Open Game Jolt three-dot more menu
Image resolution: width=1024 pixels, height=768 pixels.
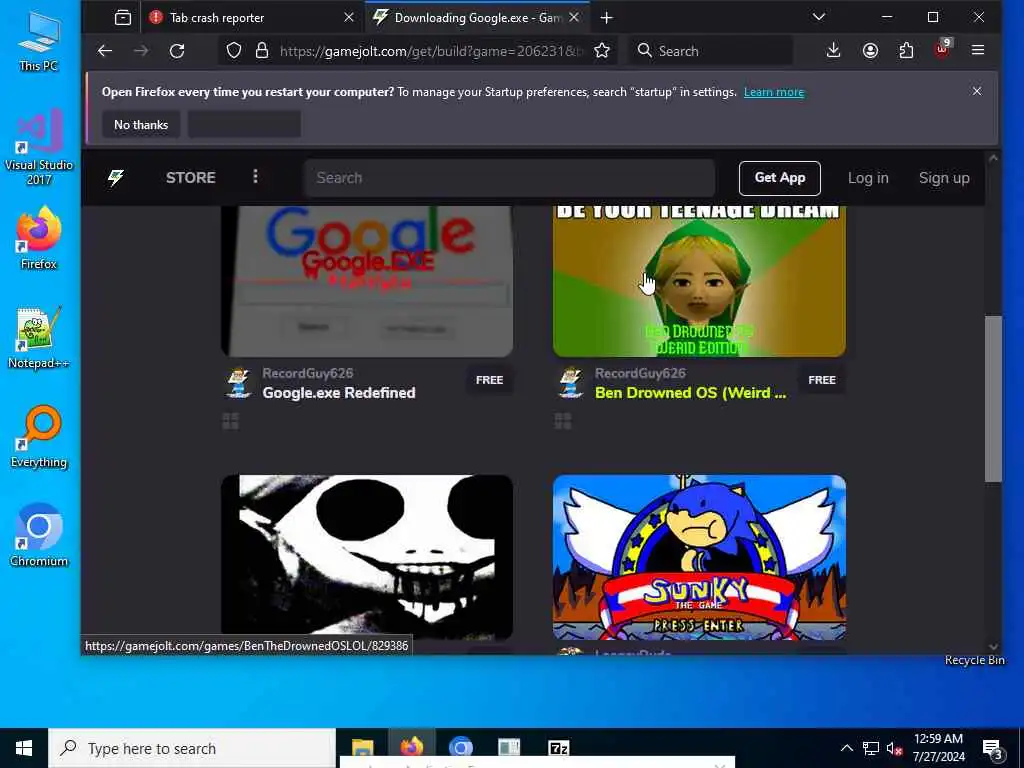coord(255,177)
